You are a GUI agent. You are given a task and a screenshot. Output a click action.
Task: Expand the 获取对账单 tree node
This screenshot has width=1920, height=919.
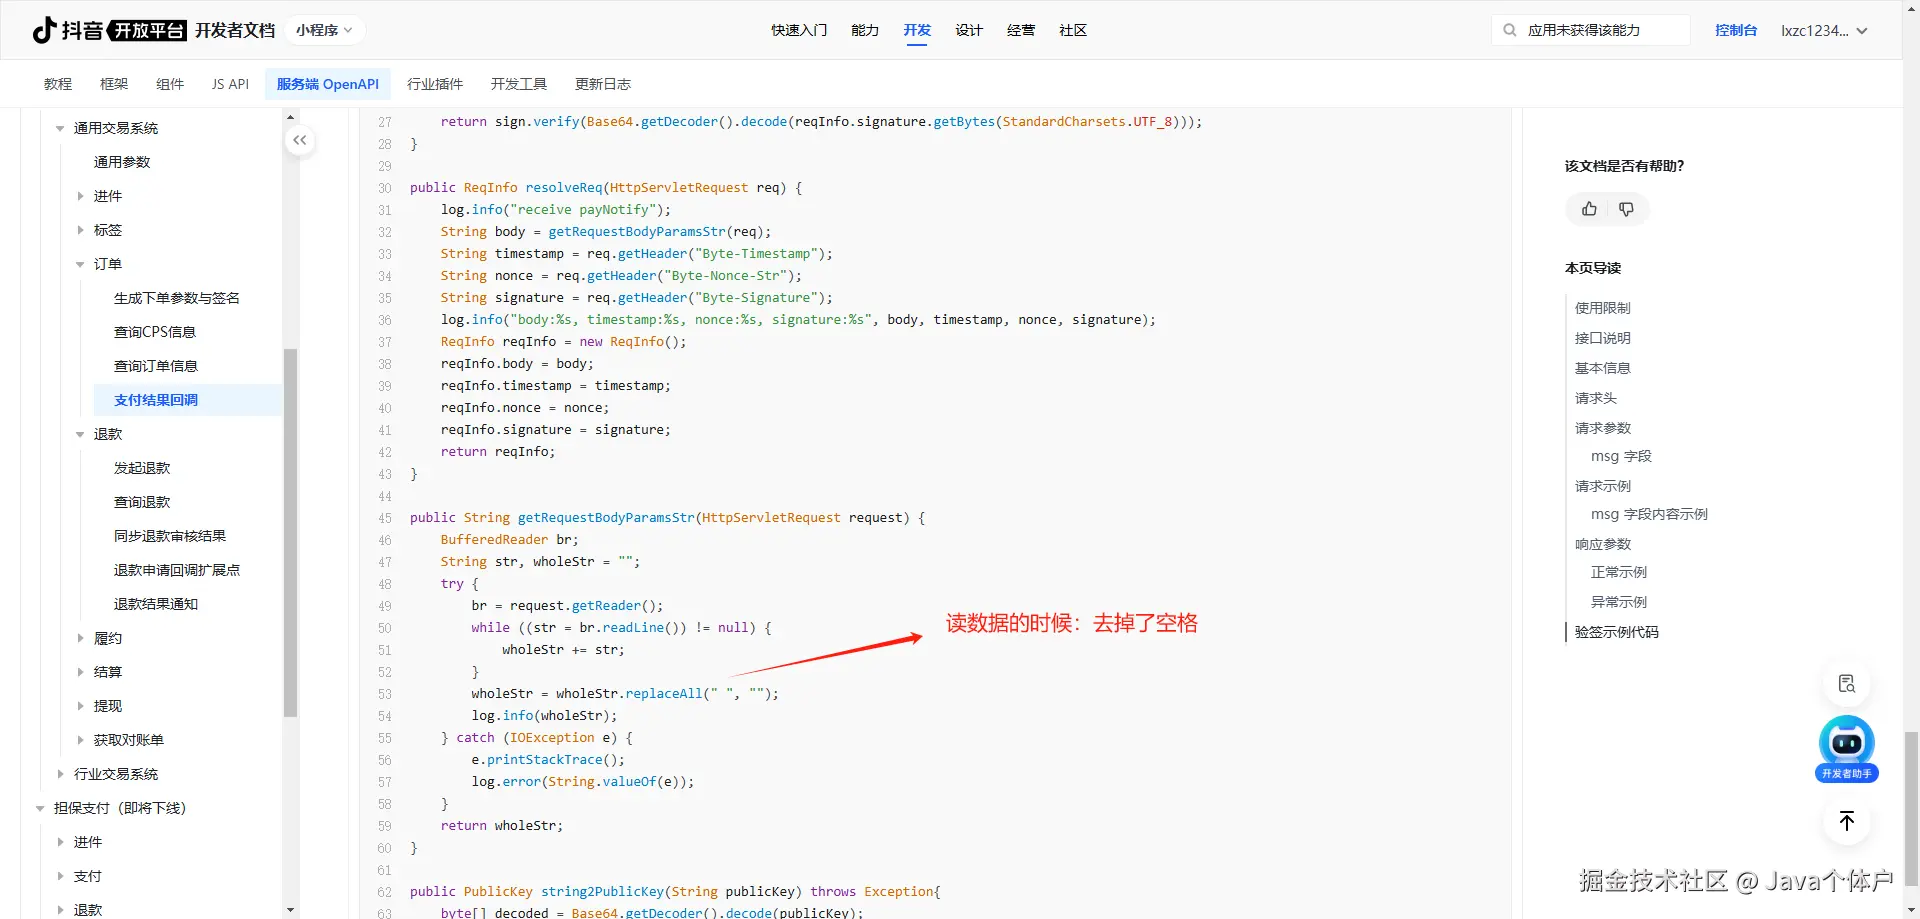(80, 740)
